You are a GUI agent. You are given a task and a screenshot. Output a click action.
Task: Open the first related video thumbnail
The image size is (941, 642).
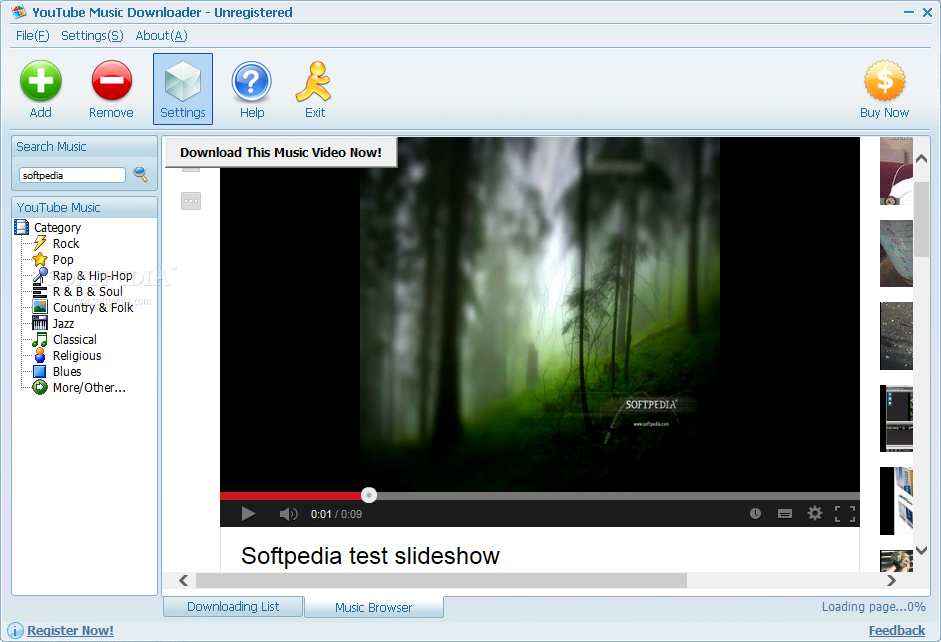pyautogui.click(x=896, y=171)
